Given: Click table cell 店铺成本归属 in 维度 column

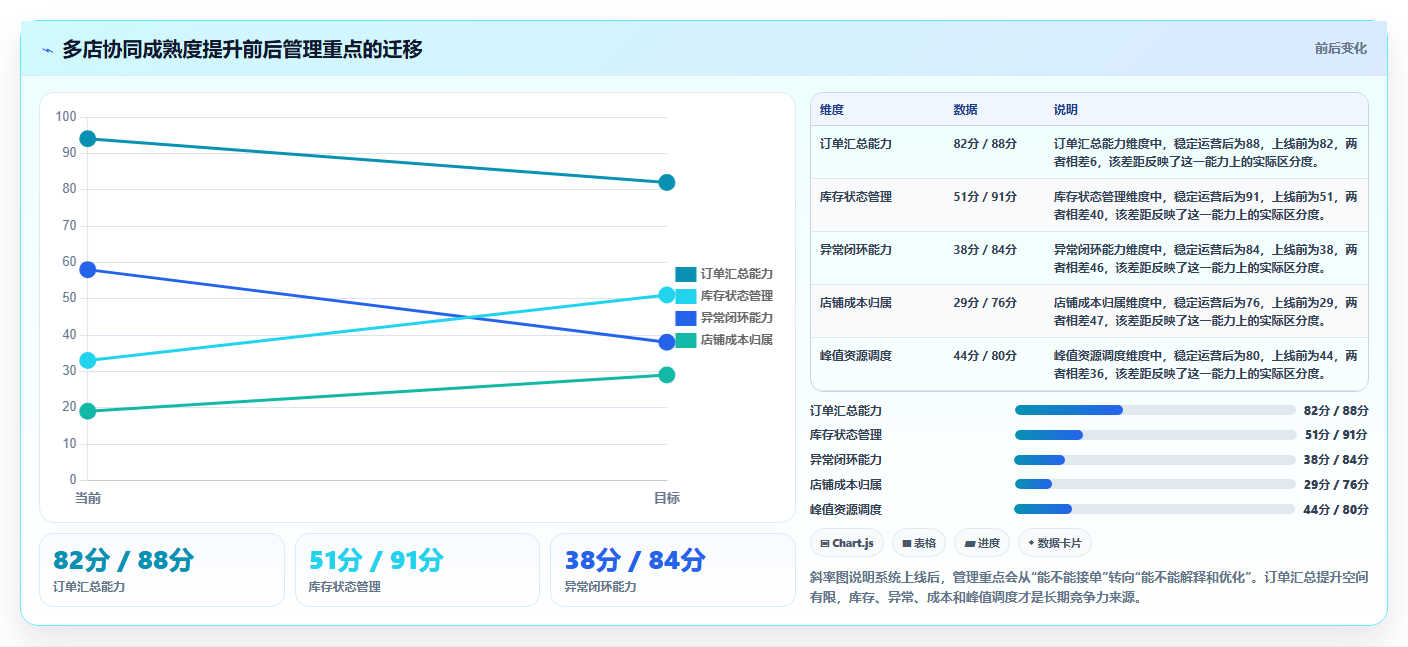Looking at the screenshot, I should [856, 303].
